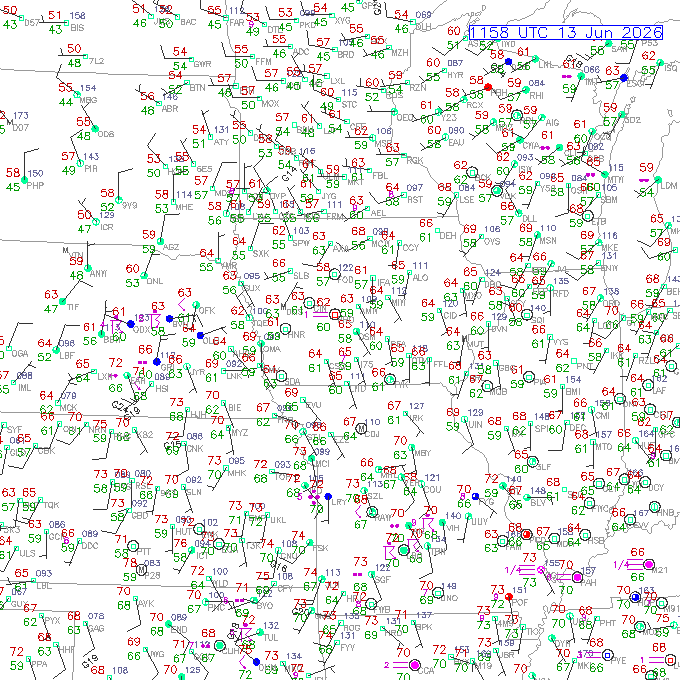Click the POF station label
This screenshot has height=680, width=680.
520,602
